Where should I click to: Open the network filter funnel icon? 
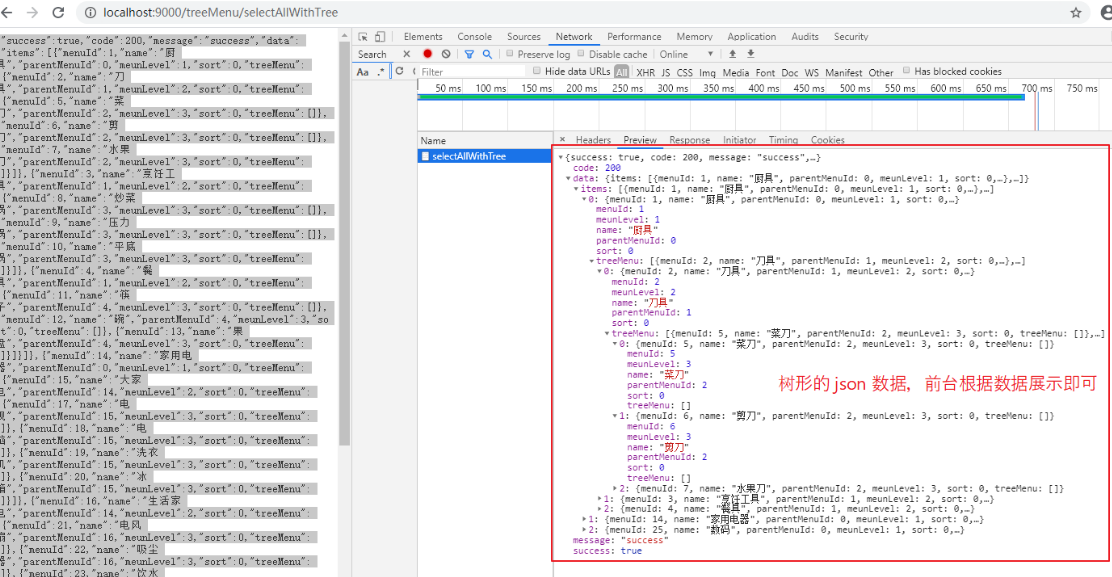(470, 52)
